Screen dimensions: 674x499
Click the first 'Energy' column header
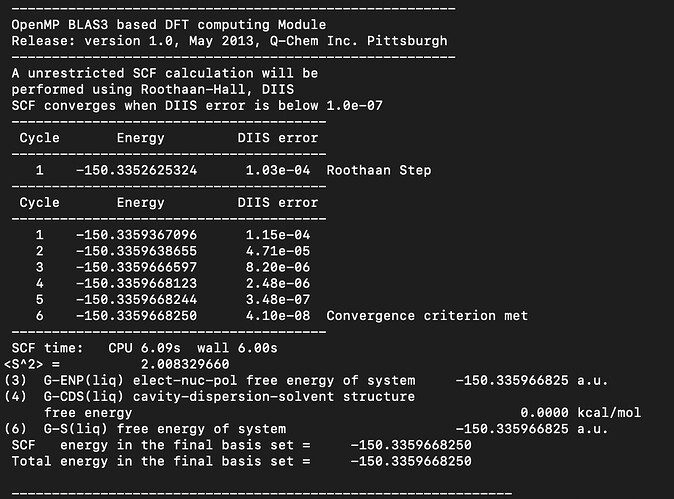141,138
